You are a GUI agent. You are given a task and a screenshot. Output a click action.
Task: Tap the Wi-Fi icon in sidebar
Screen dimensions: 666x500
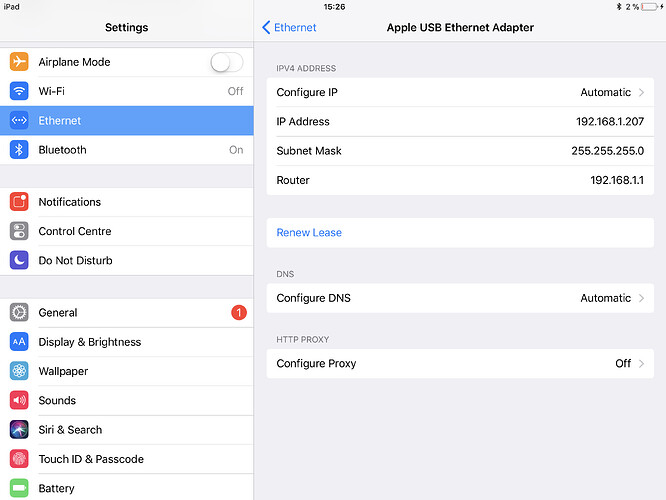coord(19,91)
